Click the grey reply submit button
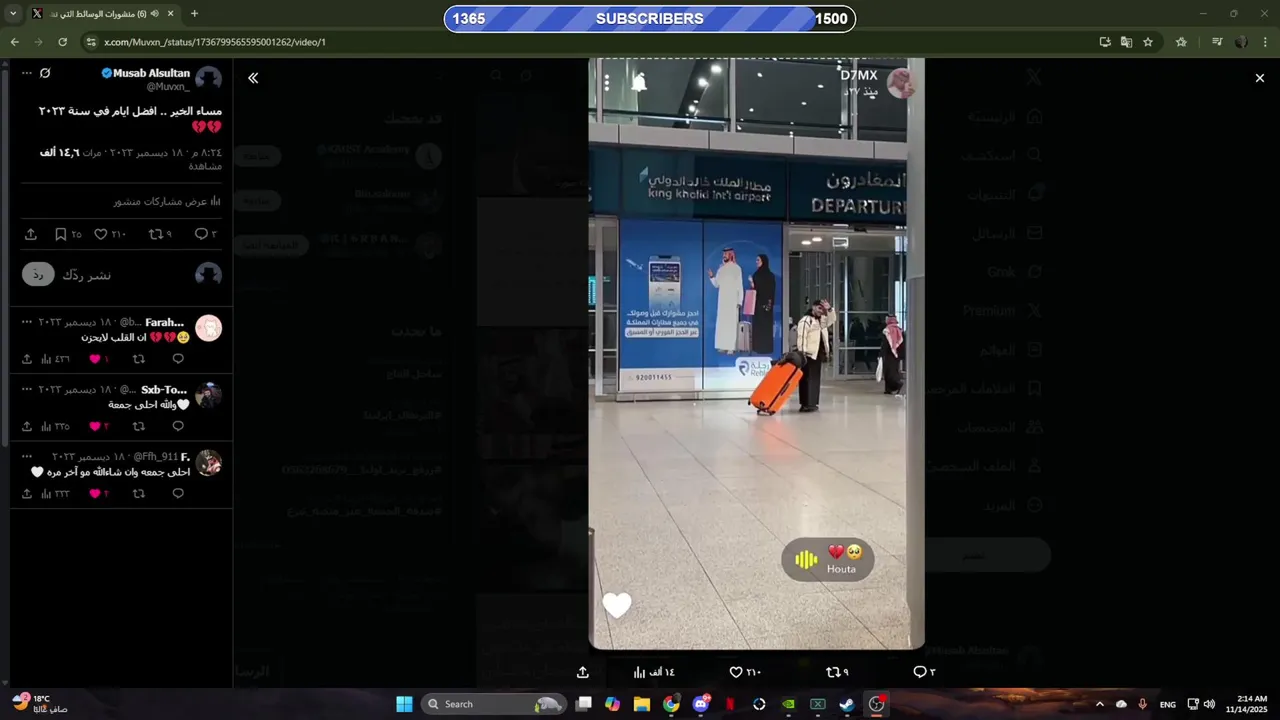The image size is (1280, 720). tap(38, 274)
